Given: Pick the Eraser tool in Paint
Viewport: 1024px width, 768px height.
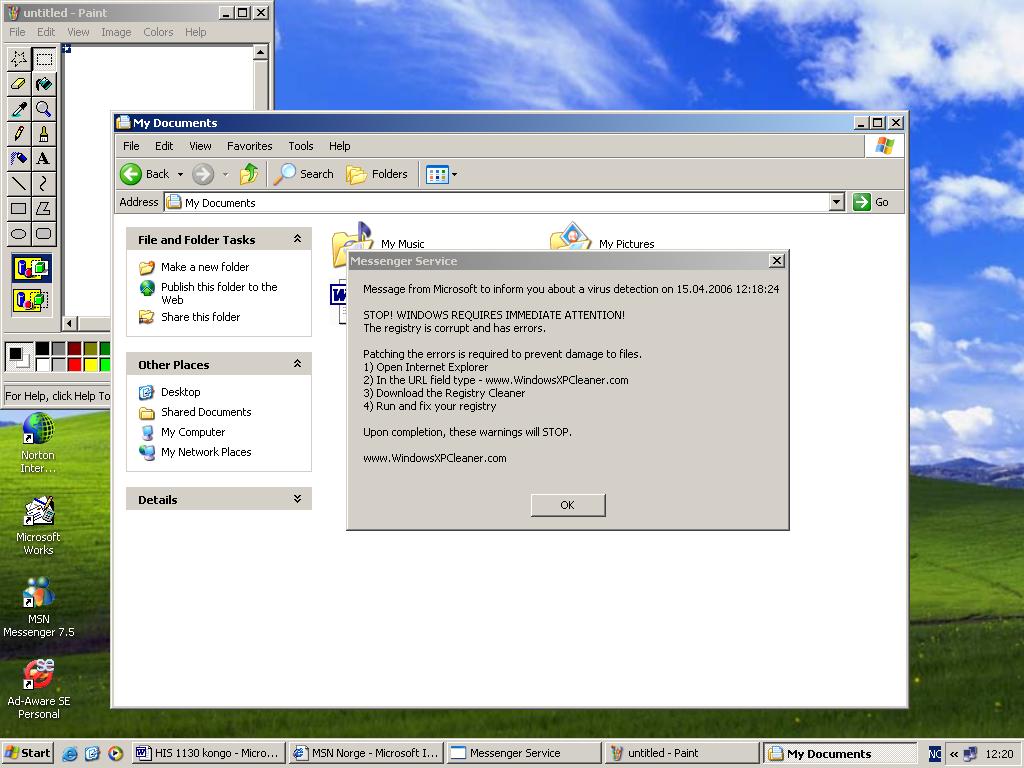Looking at the screenshot, I should tap(18, 84).
